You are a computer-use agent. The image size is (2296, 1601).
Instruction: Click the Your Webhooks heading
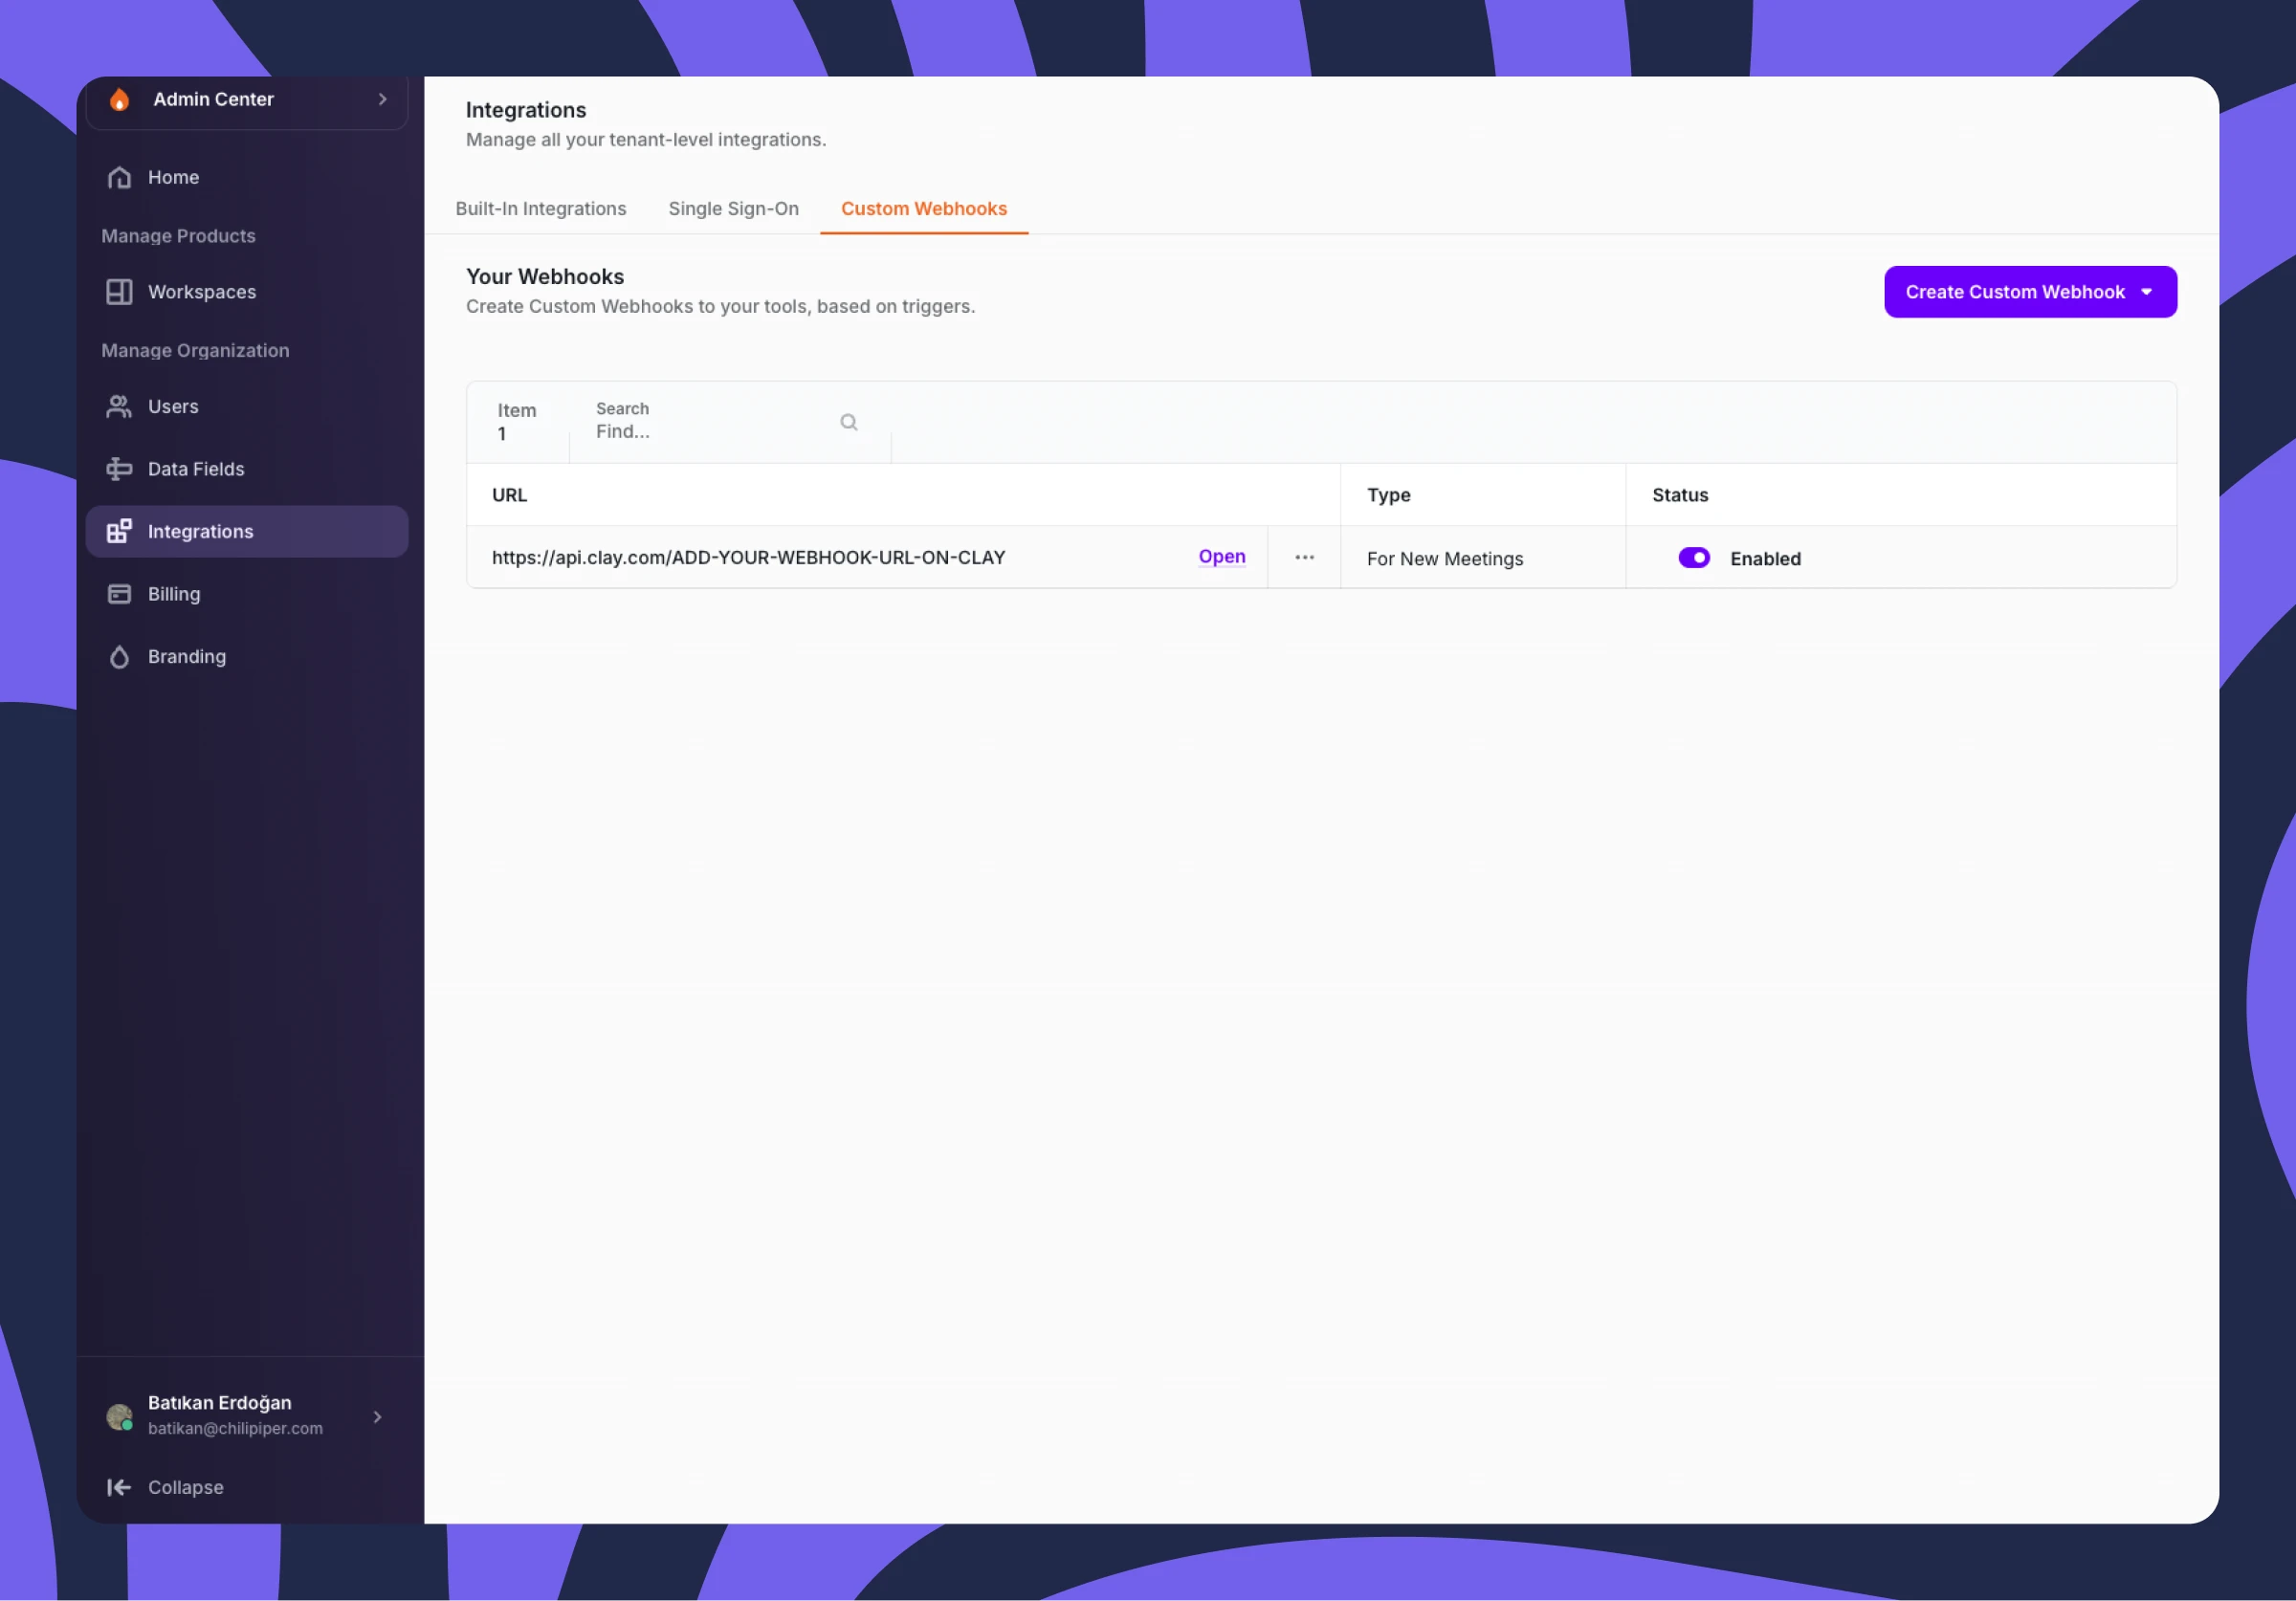[x=545, y=276]
